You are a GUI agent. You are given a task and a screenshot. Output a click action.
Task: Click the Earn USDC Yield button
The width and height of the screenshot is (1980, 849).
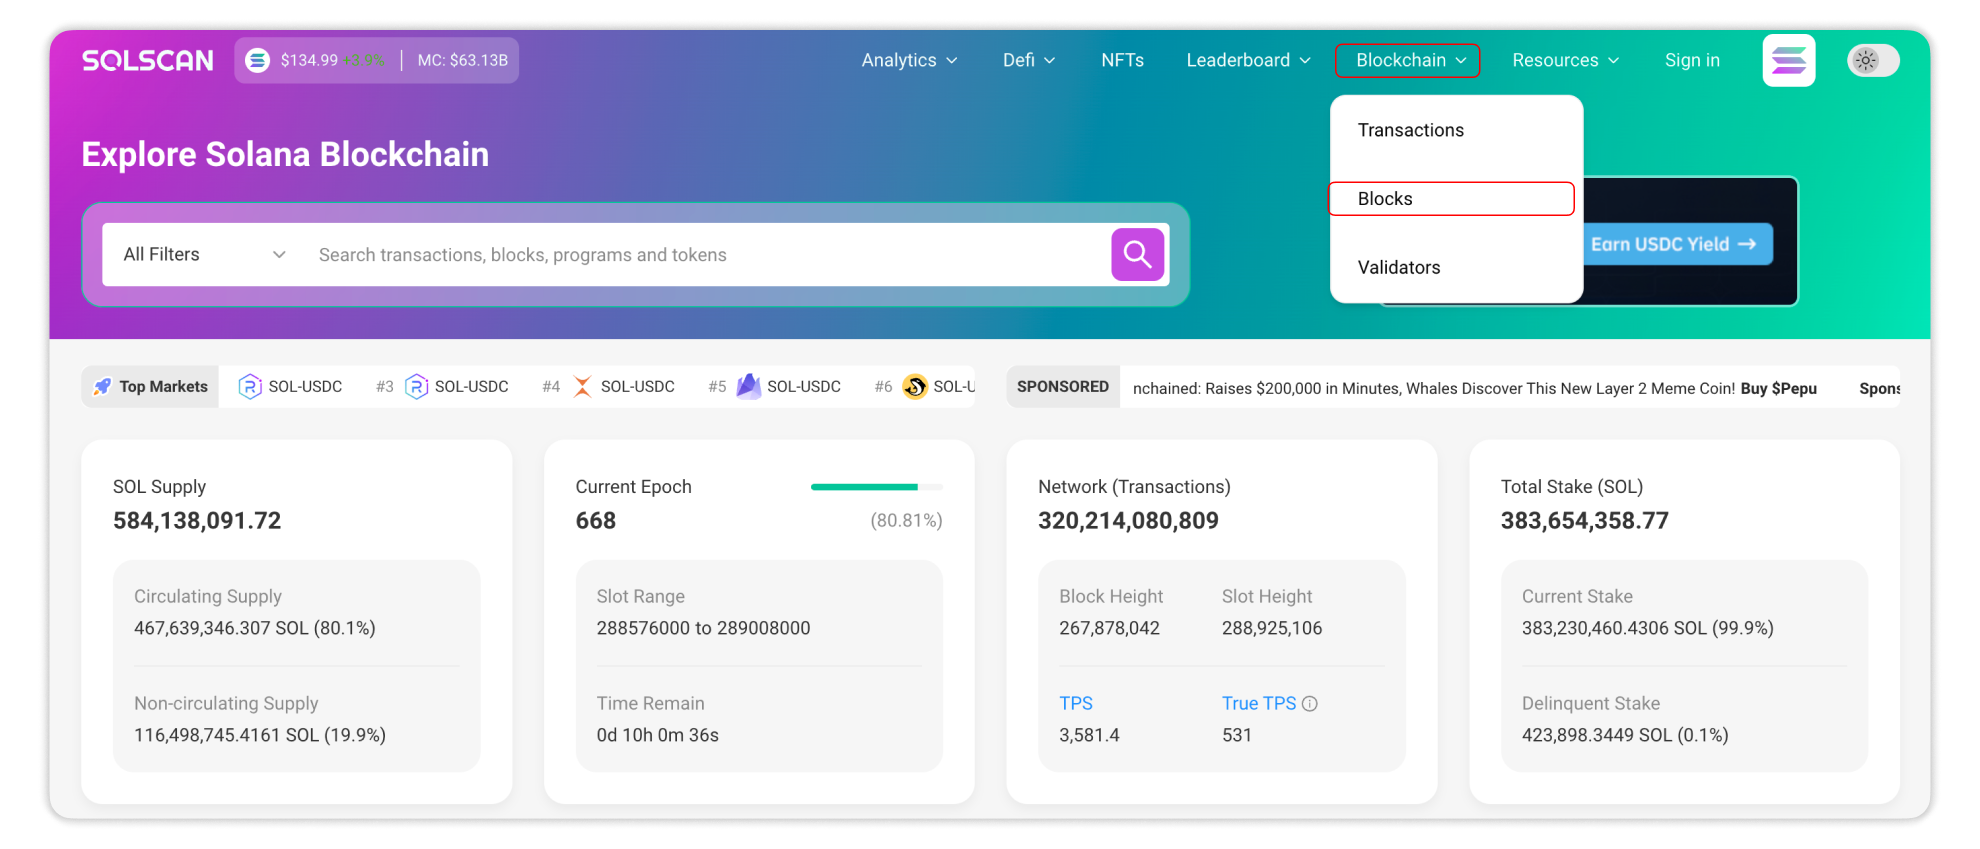[x=1677, y=244]
